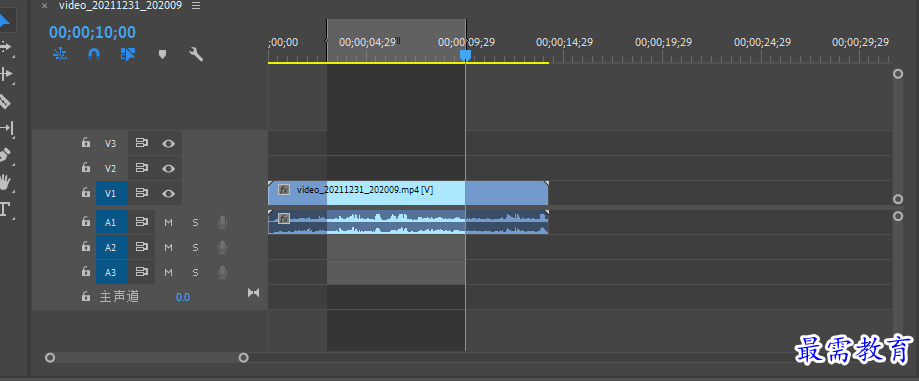Mute track A1
The width and height of the screenshot is (919, 381).
point(168,223)
